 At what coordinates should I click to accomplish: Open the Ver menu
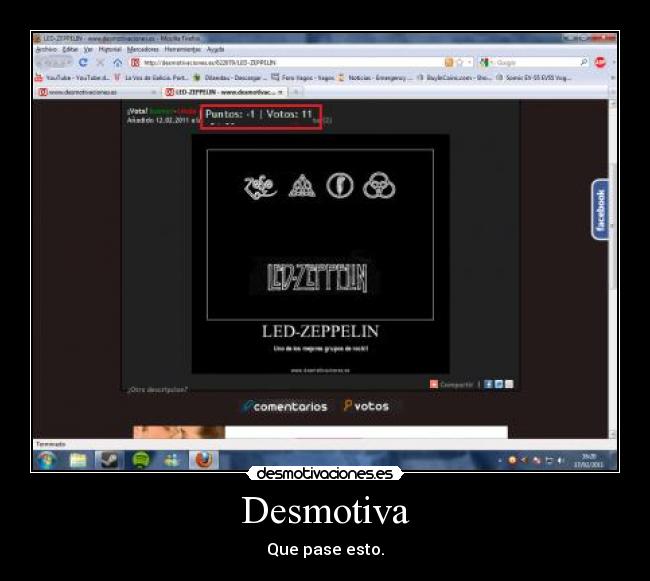(88, 49)
